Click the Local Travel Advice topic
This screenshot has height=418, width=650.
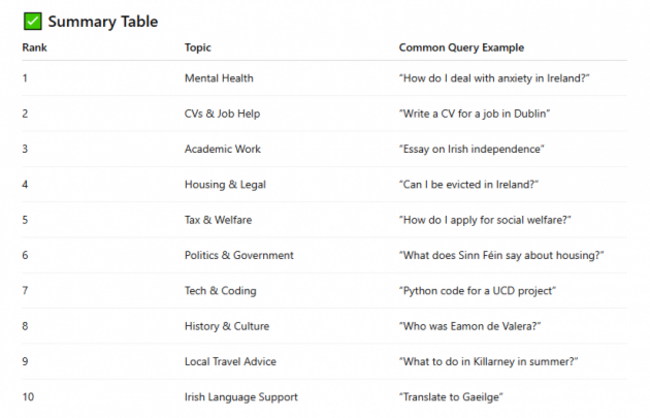230,361
